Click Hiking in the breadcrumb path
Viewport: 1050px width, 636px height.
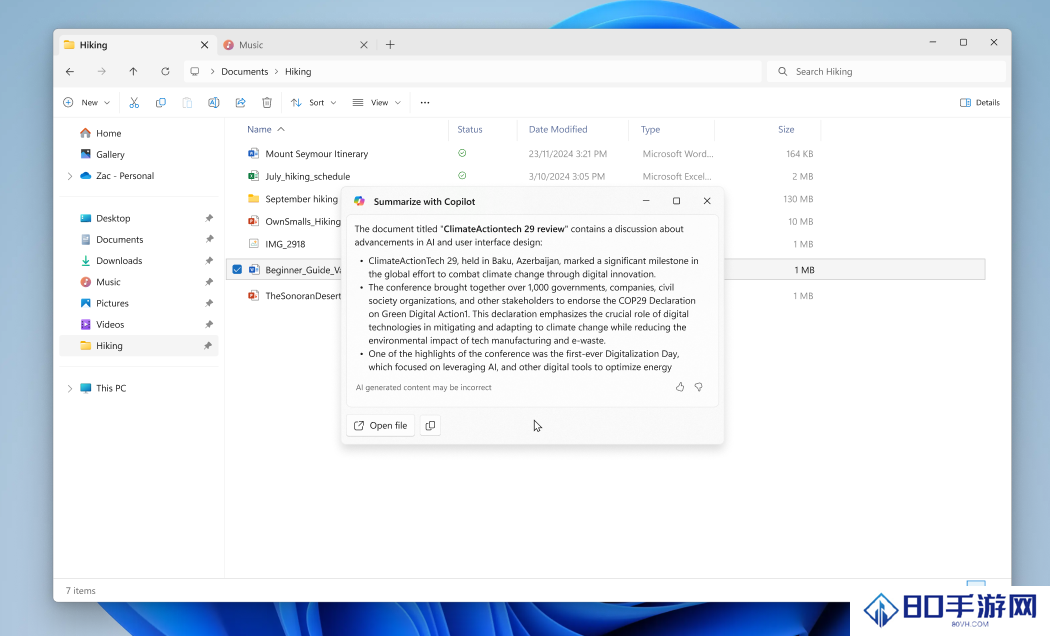tap(298, 72)
